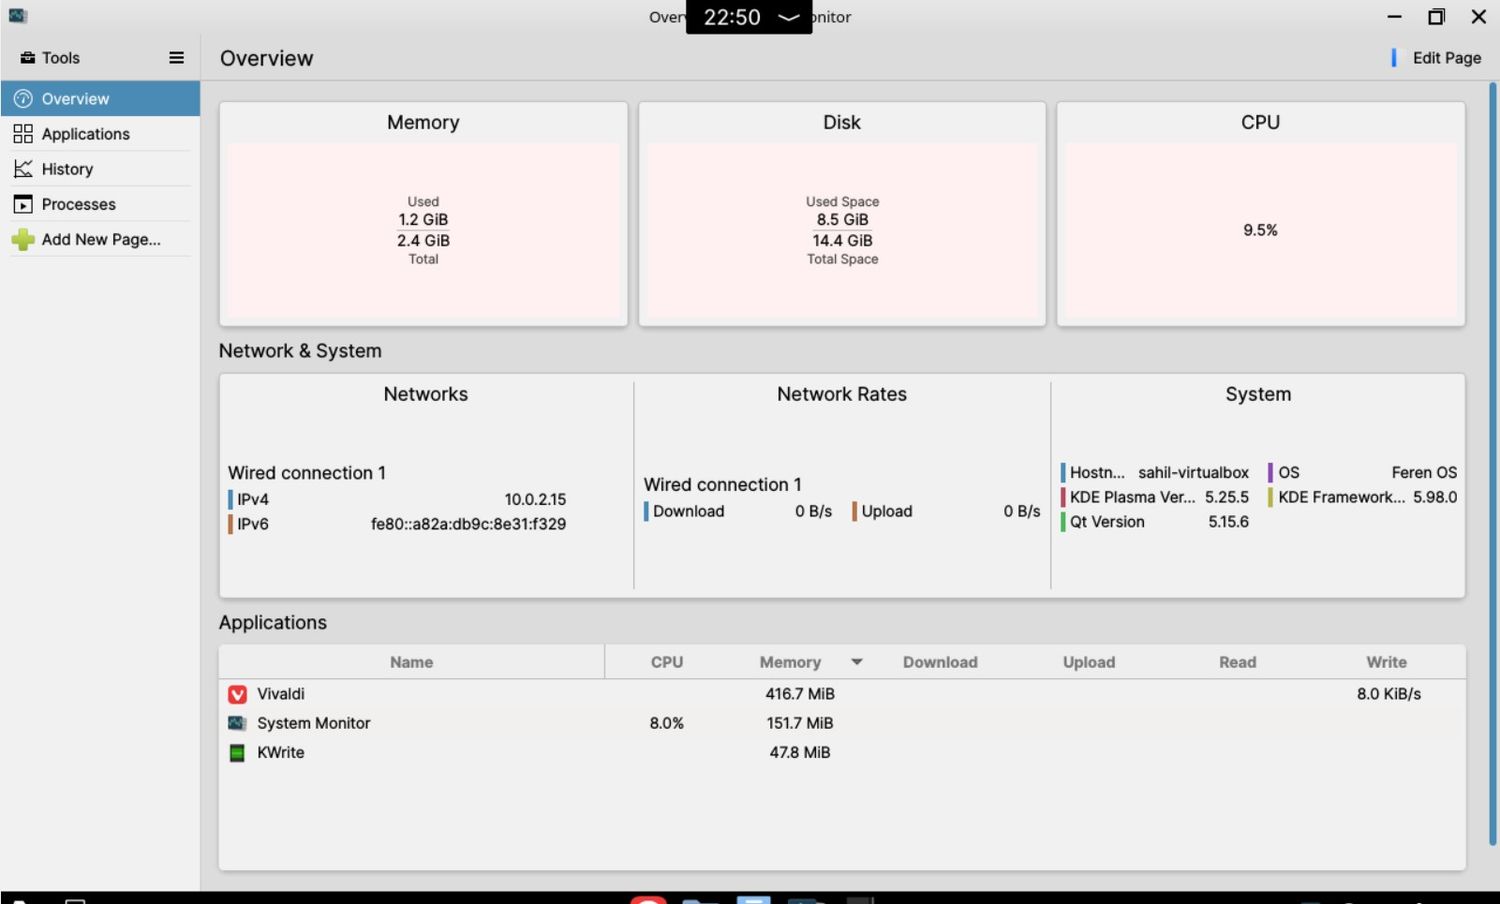Image resolution: width=1500 pixels, height=904 pixels.
Task: Open History page via its chart icon
Action: pos(23,169)
